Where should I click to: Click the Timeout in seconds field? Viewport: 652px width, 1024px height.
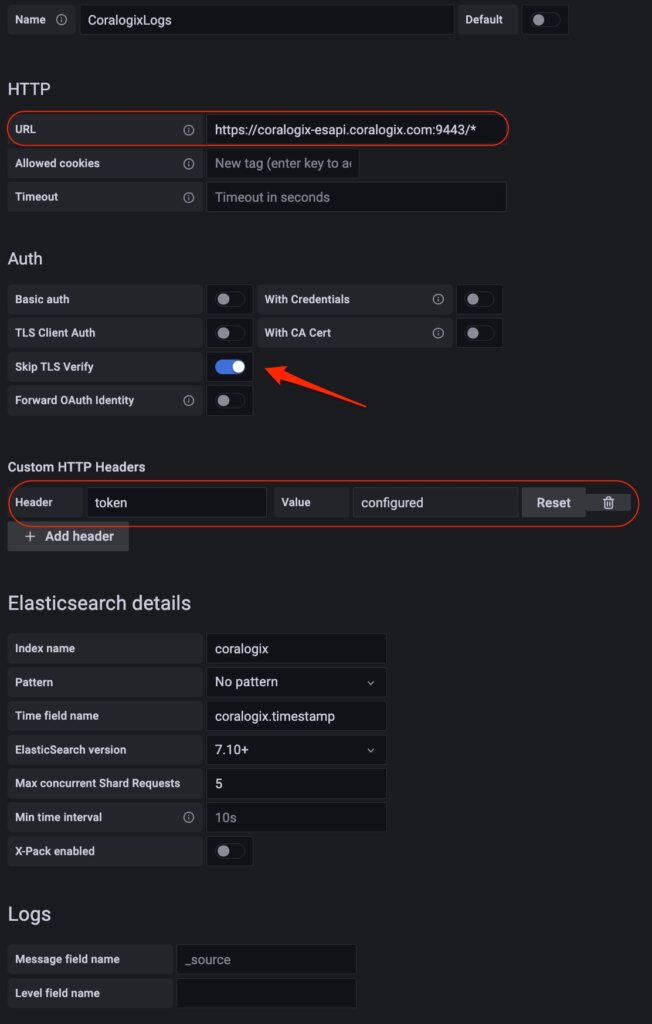(x=356, y=197)
